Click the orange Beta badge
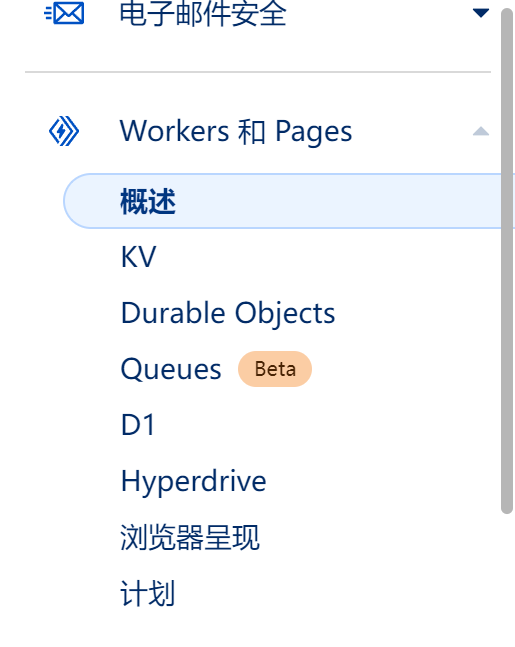Image resolution: width=515 pixels, height=647 pixels. click(x=275, y=369)
